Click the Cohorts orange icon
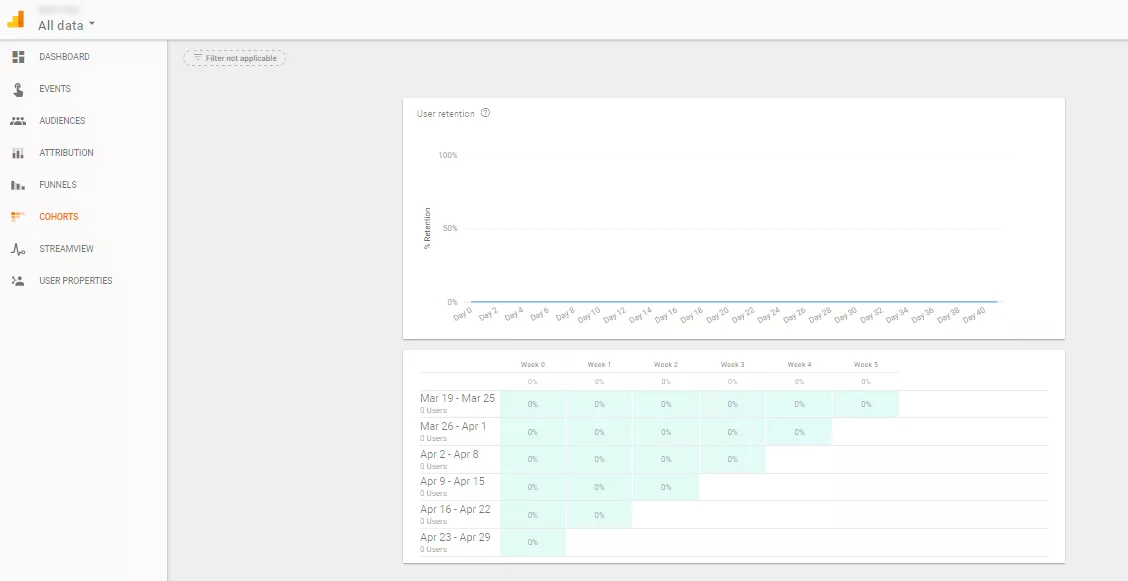 coord(18,216)
